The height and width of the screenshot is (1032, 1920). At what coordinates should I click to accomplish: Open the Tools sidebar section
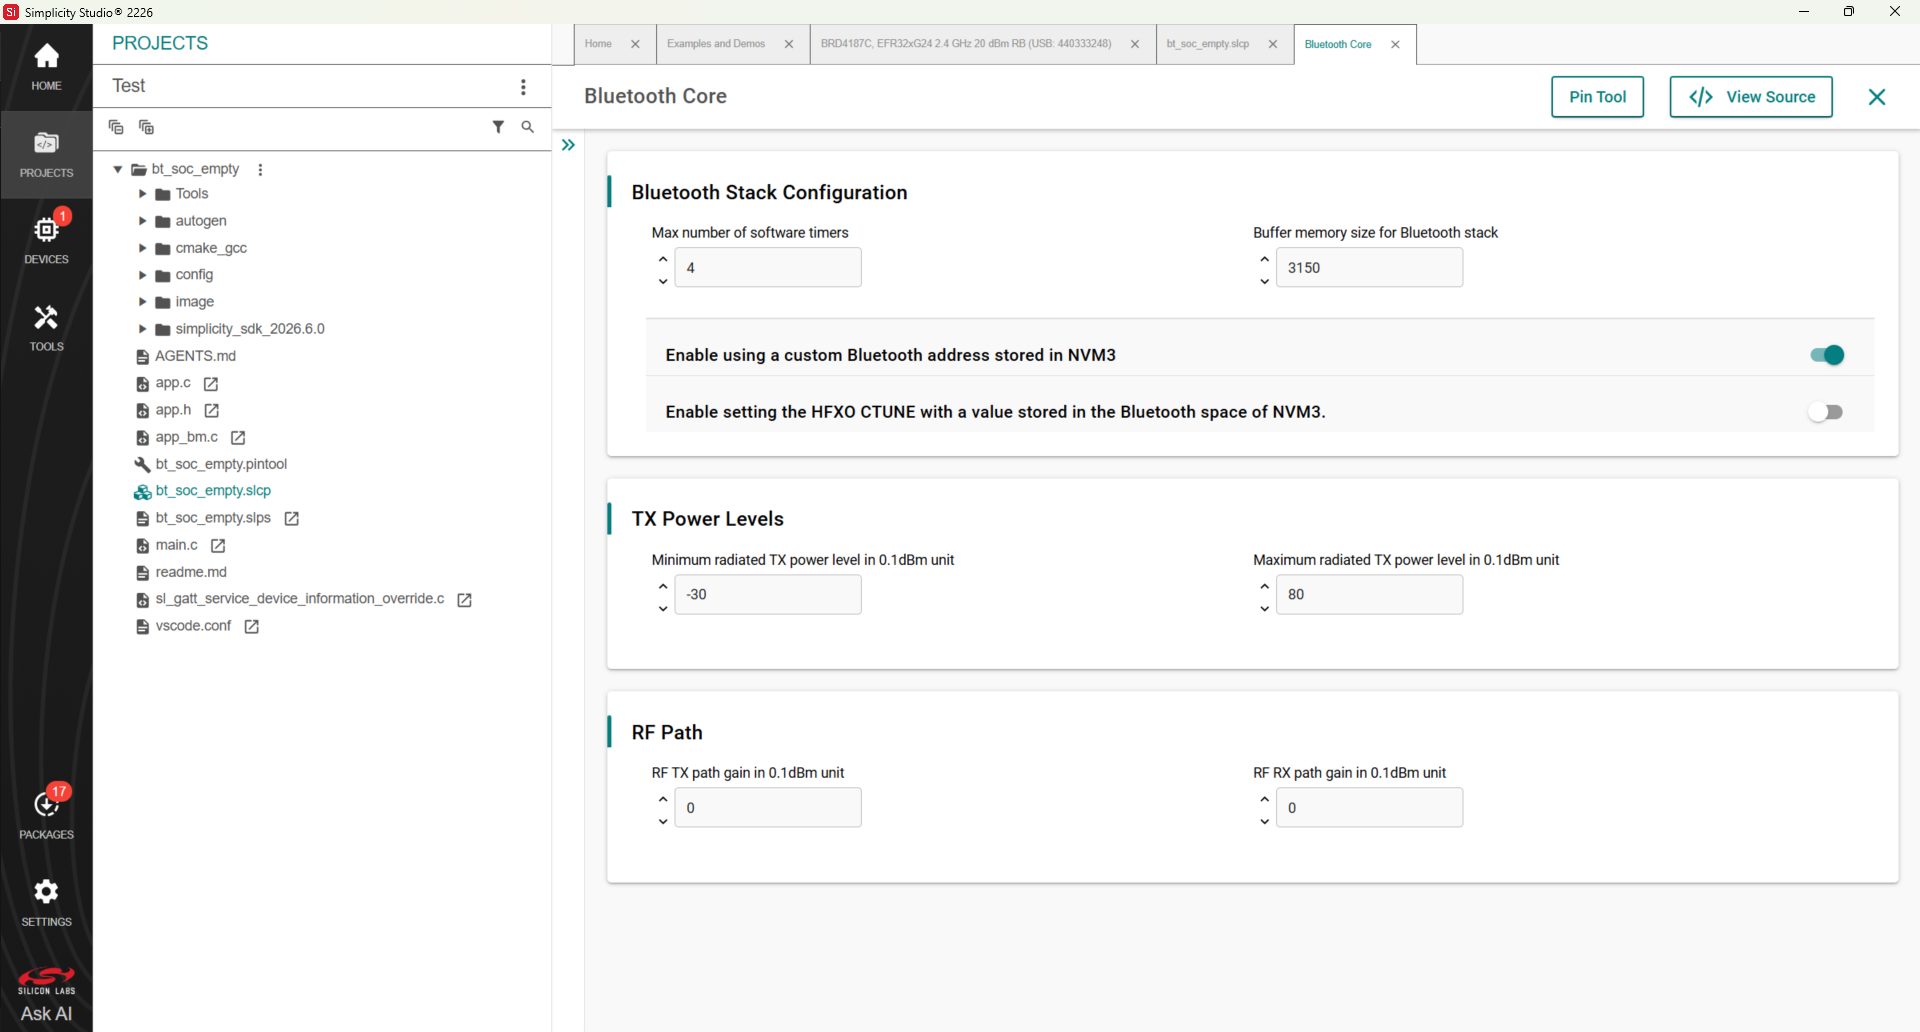click(46, 327)
